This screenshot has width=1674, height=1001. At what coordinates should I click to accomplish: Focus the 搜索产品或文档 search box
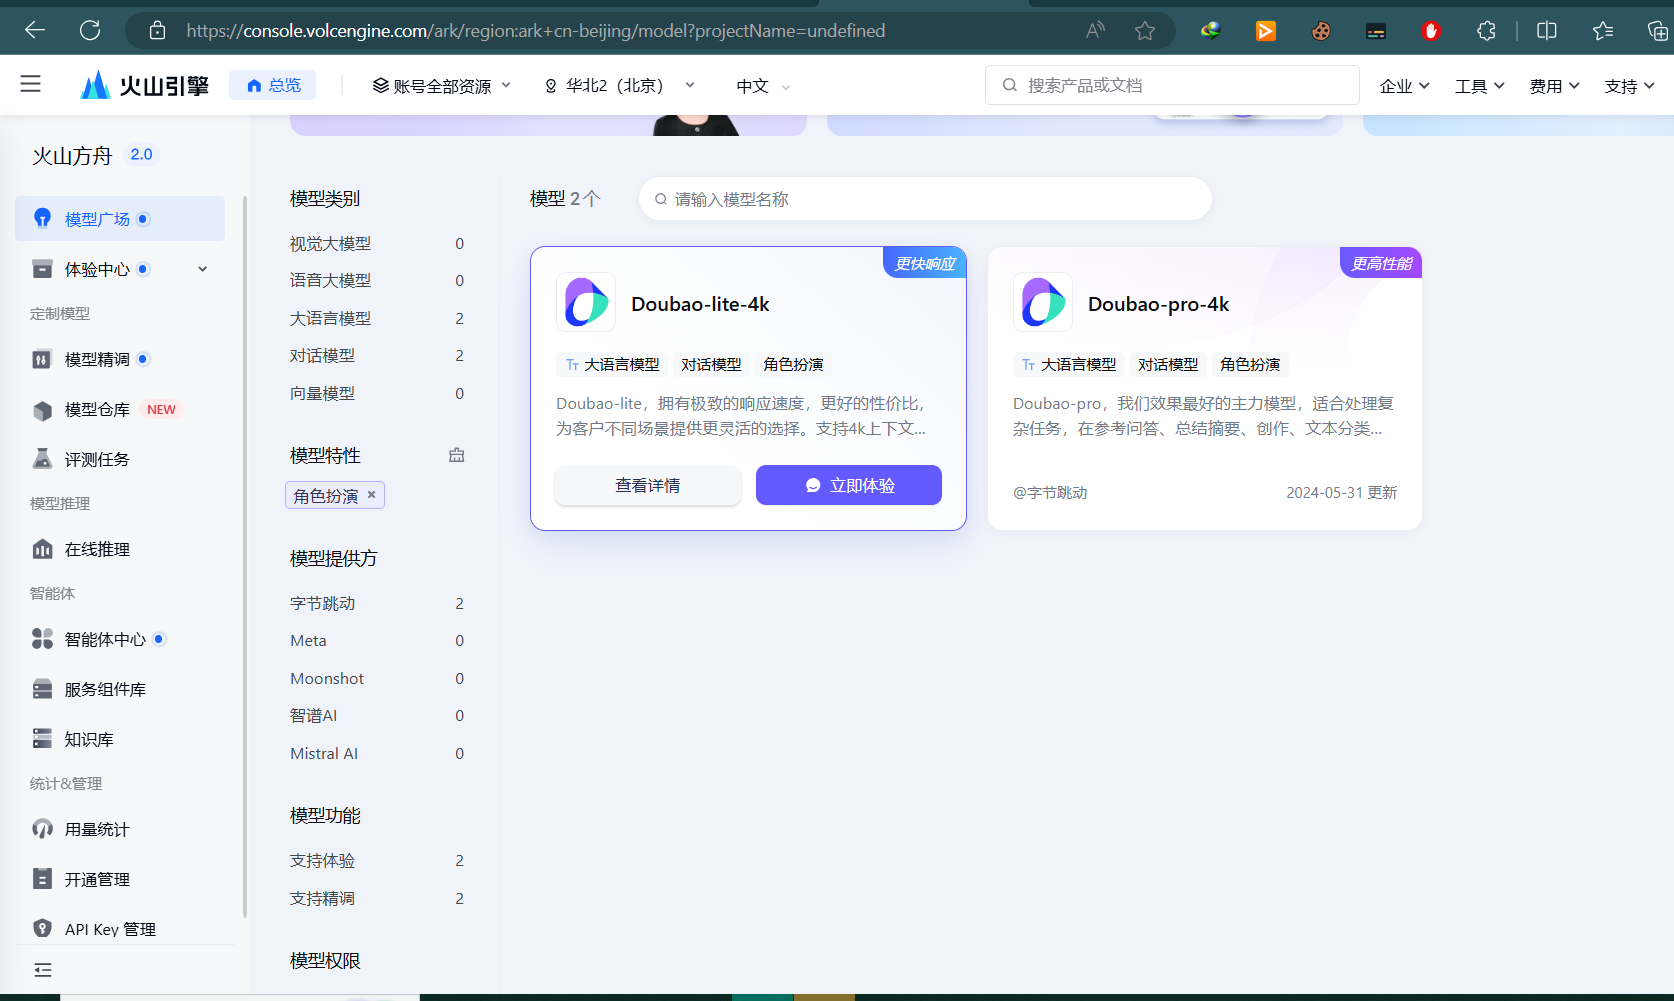(x=1172, y=85)
